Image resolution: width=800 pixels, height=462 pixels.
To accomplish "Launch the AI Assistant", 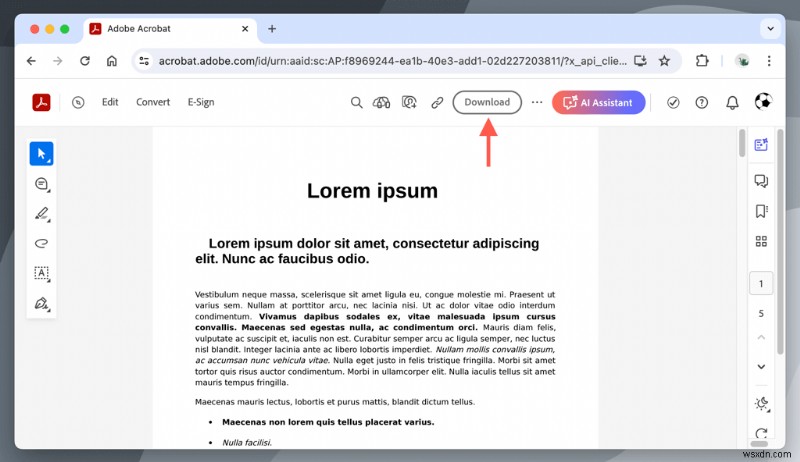I will [x=598, y=102].
